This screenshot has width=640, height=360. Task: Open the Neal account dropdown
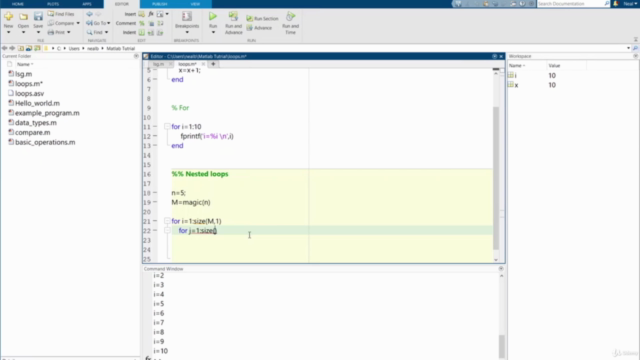(630, 4)
